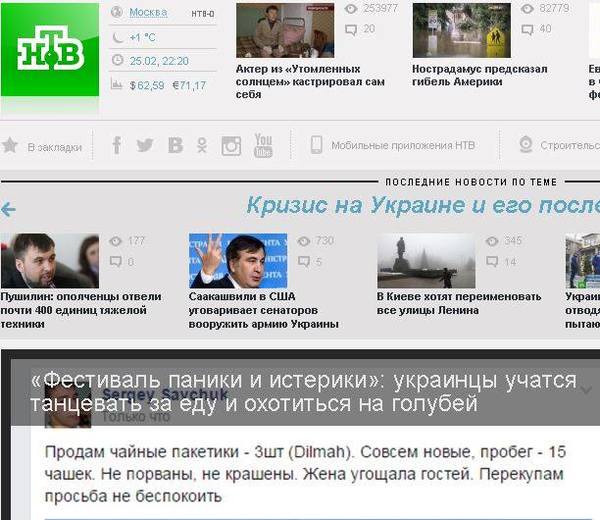This screenshot has width=600, height=520.
Task: Open Sergey Savchuk profile name
Action: [x=165, y=394]
